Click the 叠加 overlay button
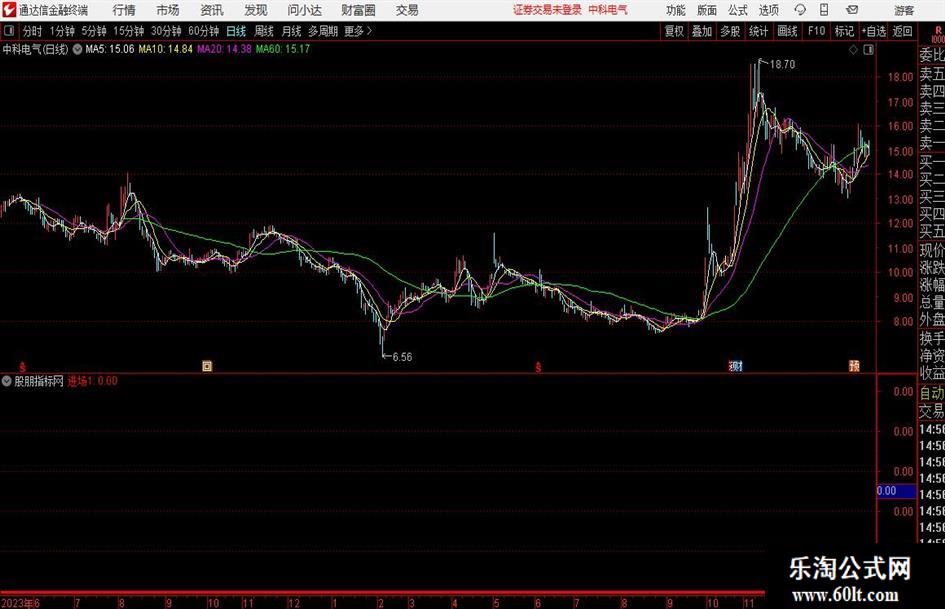 click(702, 31)
